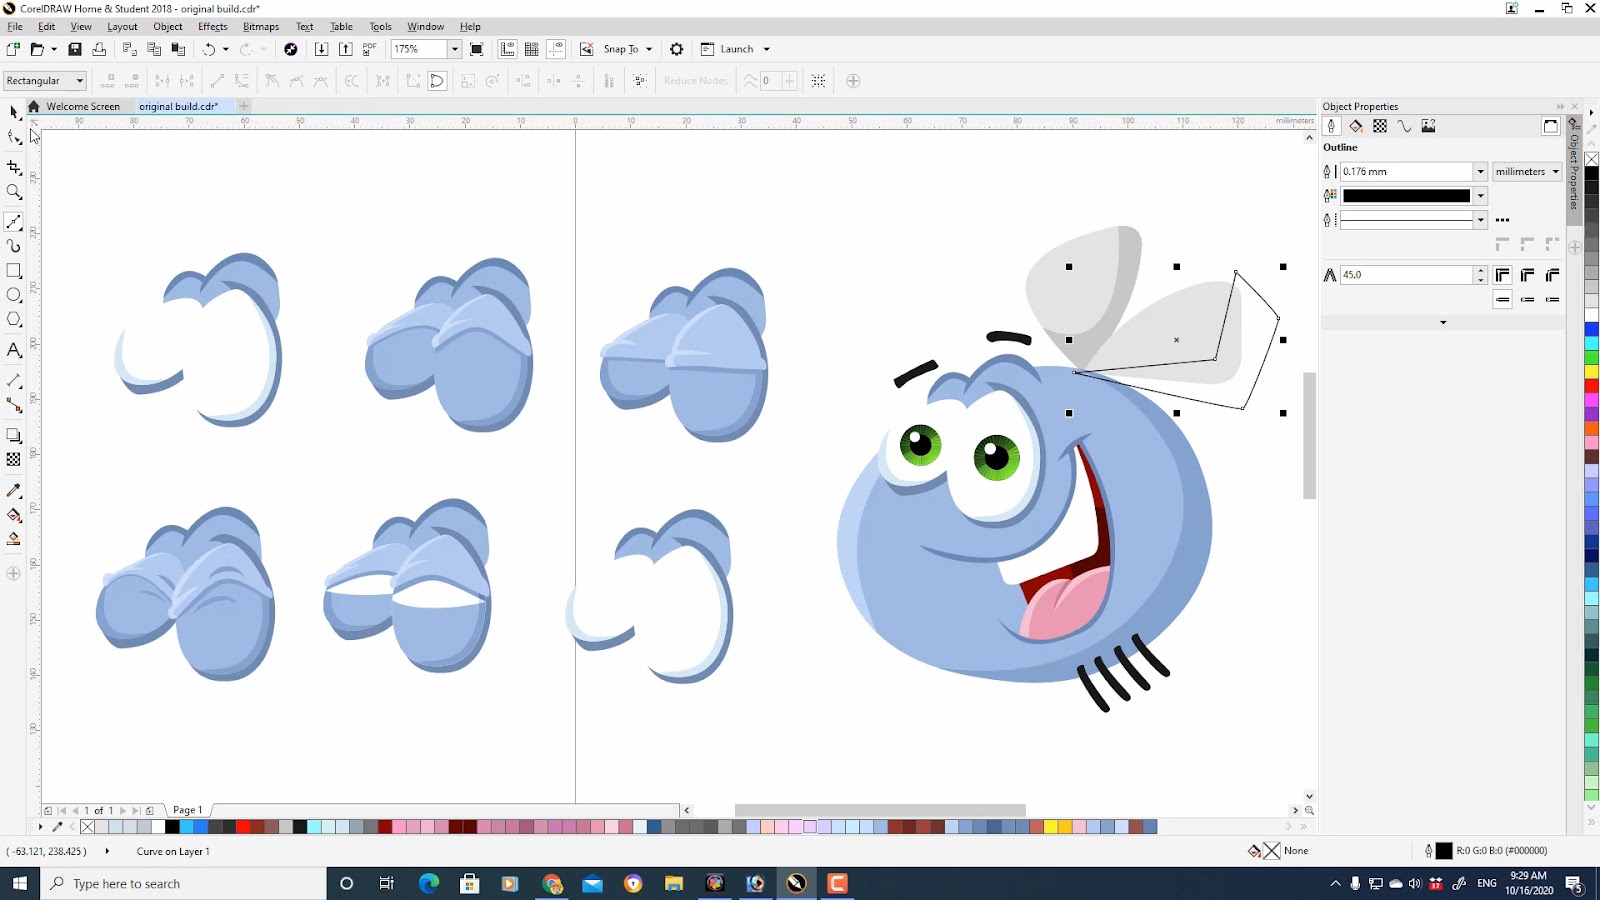Viewport: 1600px width, 900px height.
Task: Open the zoom level dropdown
Action: pos(454,49)
